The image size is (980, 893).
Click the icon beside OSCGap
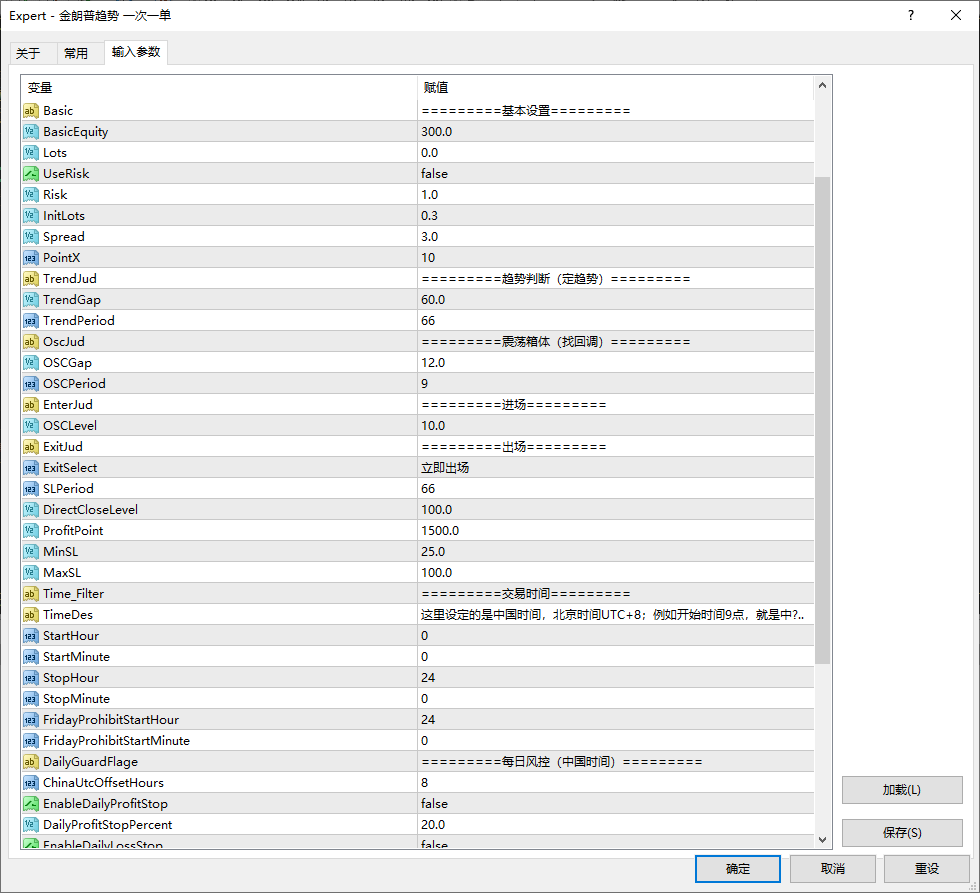pyautogui.click(x=31, y=363)
